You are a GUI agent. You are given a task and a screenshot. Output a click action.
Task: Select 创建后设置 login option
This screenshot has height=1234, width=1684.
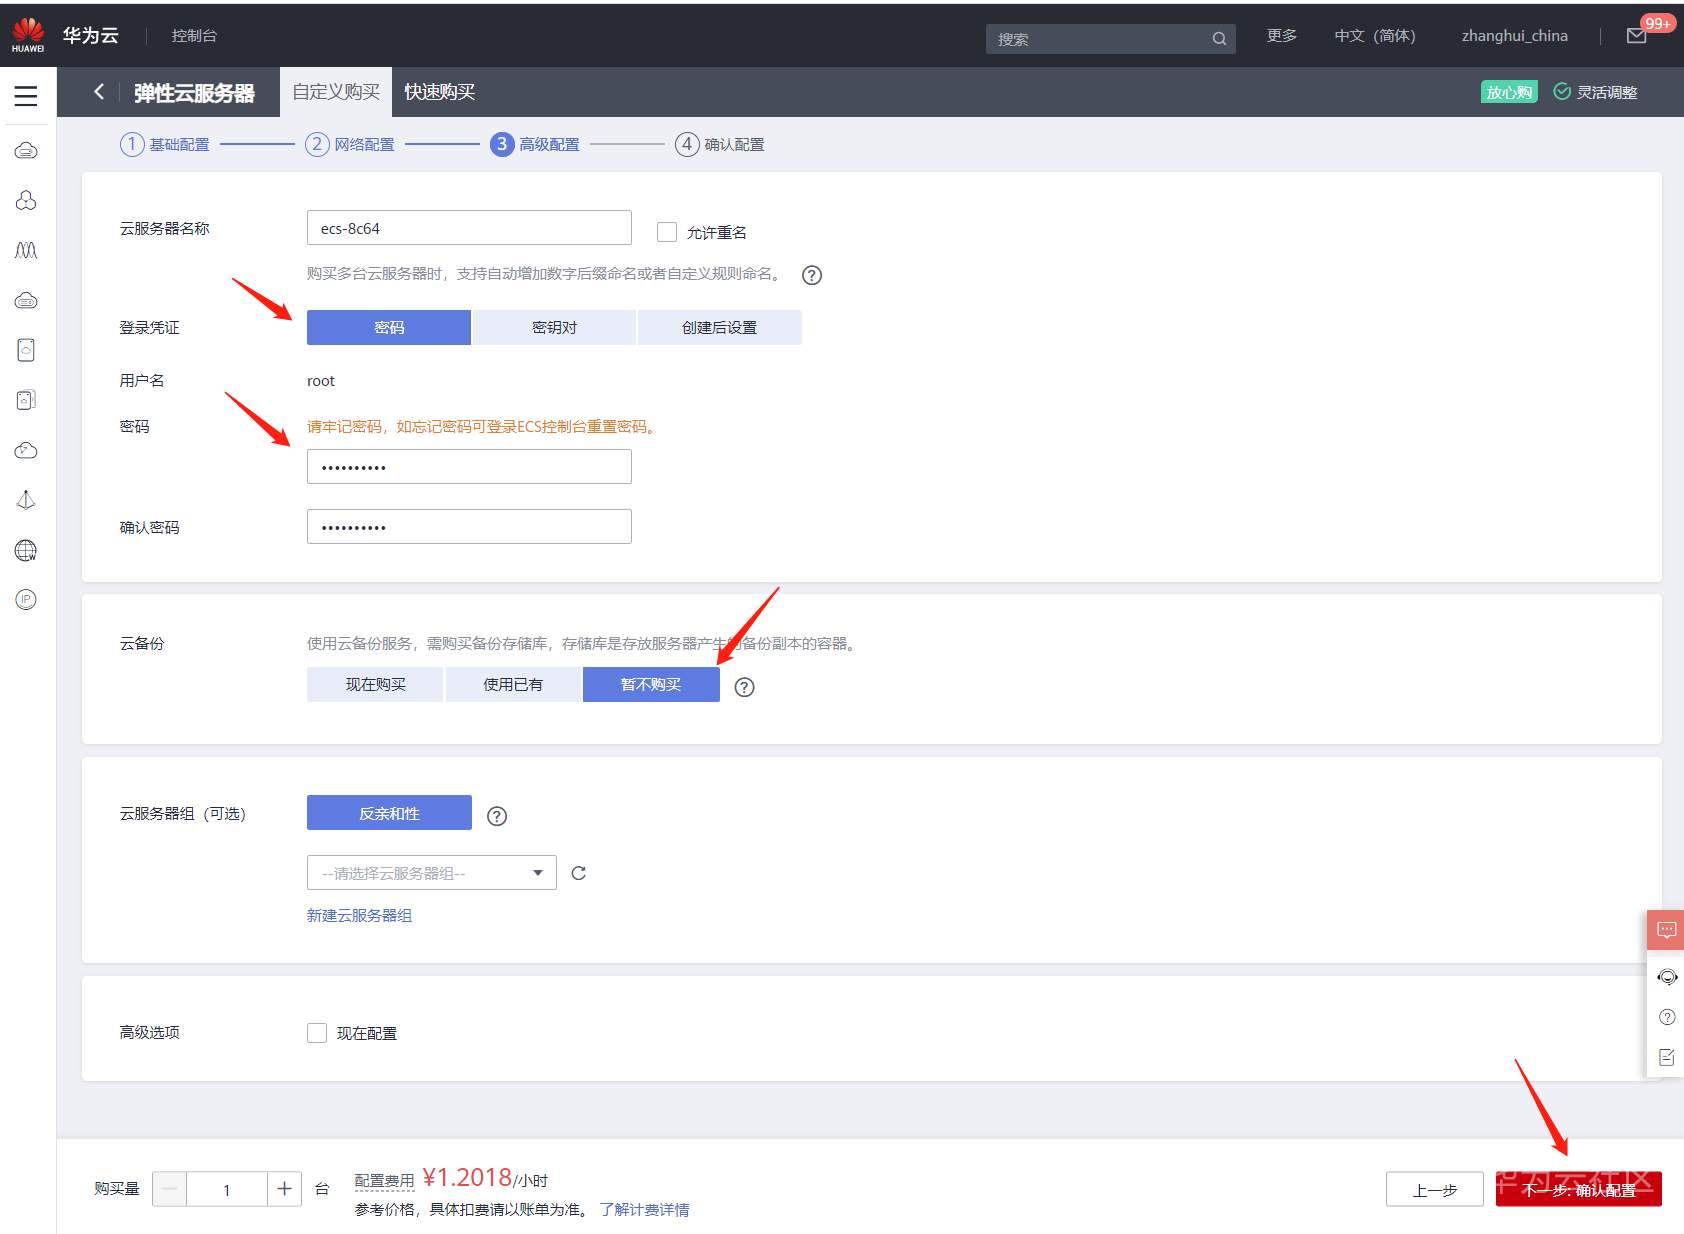[x=720, y=327]
